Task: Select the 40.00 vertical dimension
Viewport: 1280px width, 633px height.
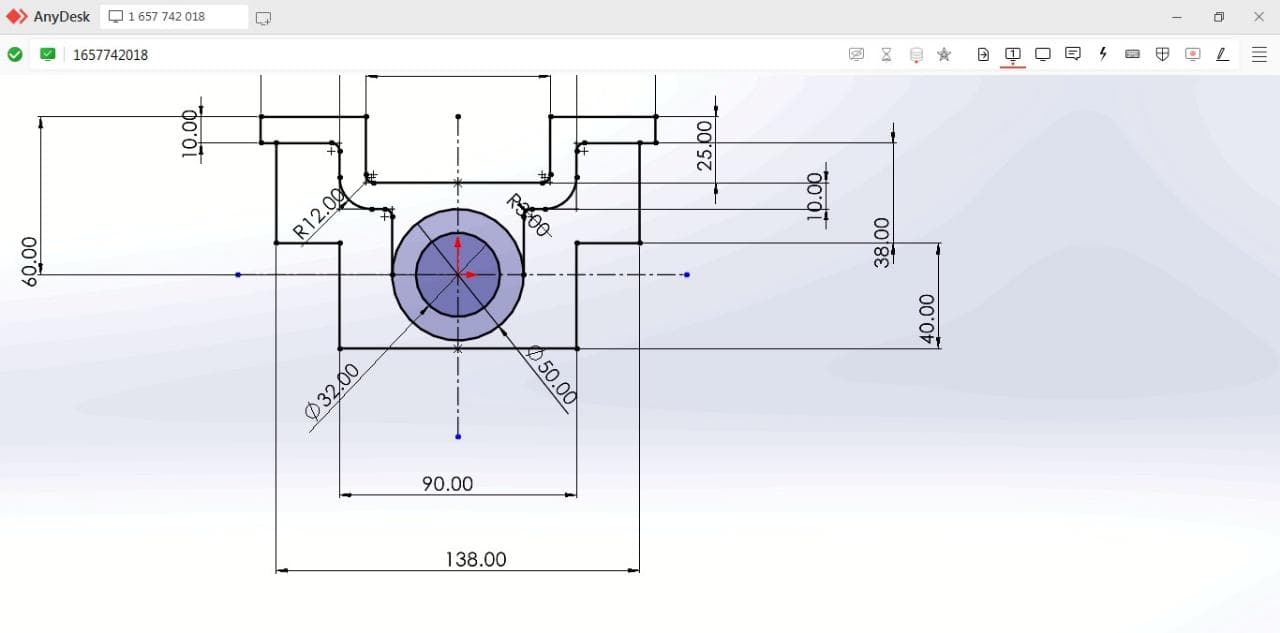Action: tap(927, 319)
